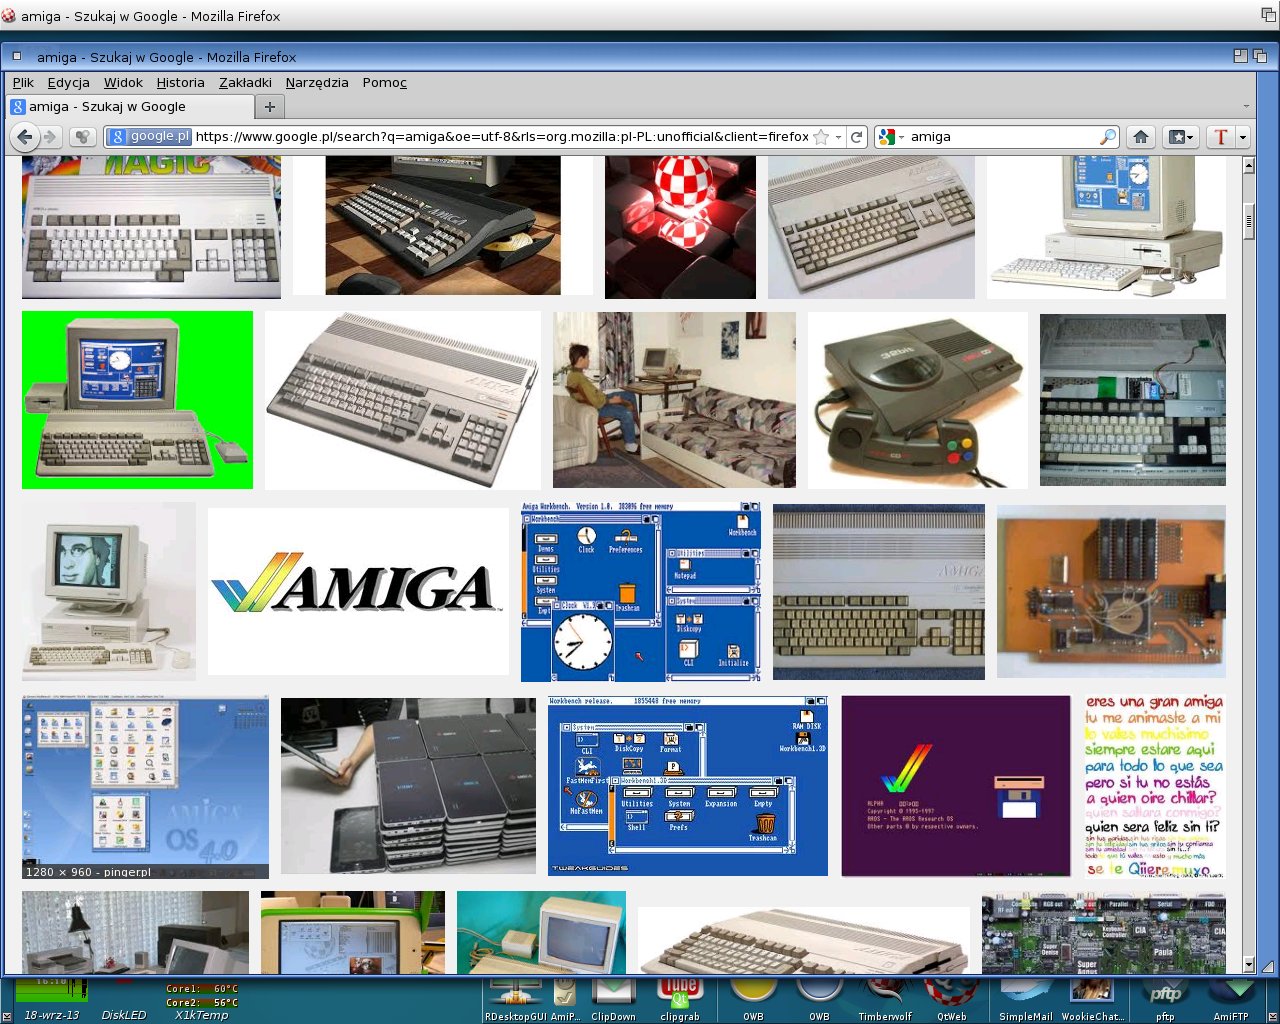The image size is (1280, 1024).
Task: Open the stacked tablets image result
Action: pos(408,786)
